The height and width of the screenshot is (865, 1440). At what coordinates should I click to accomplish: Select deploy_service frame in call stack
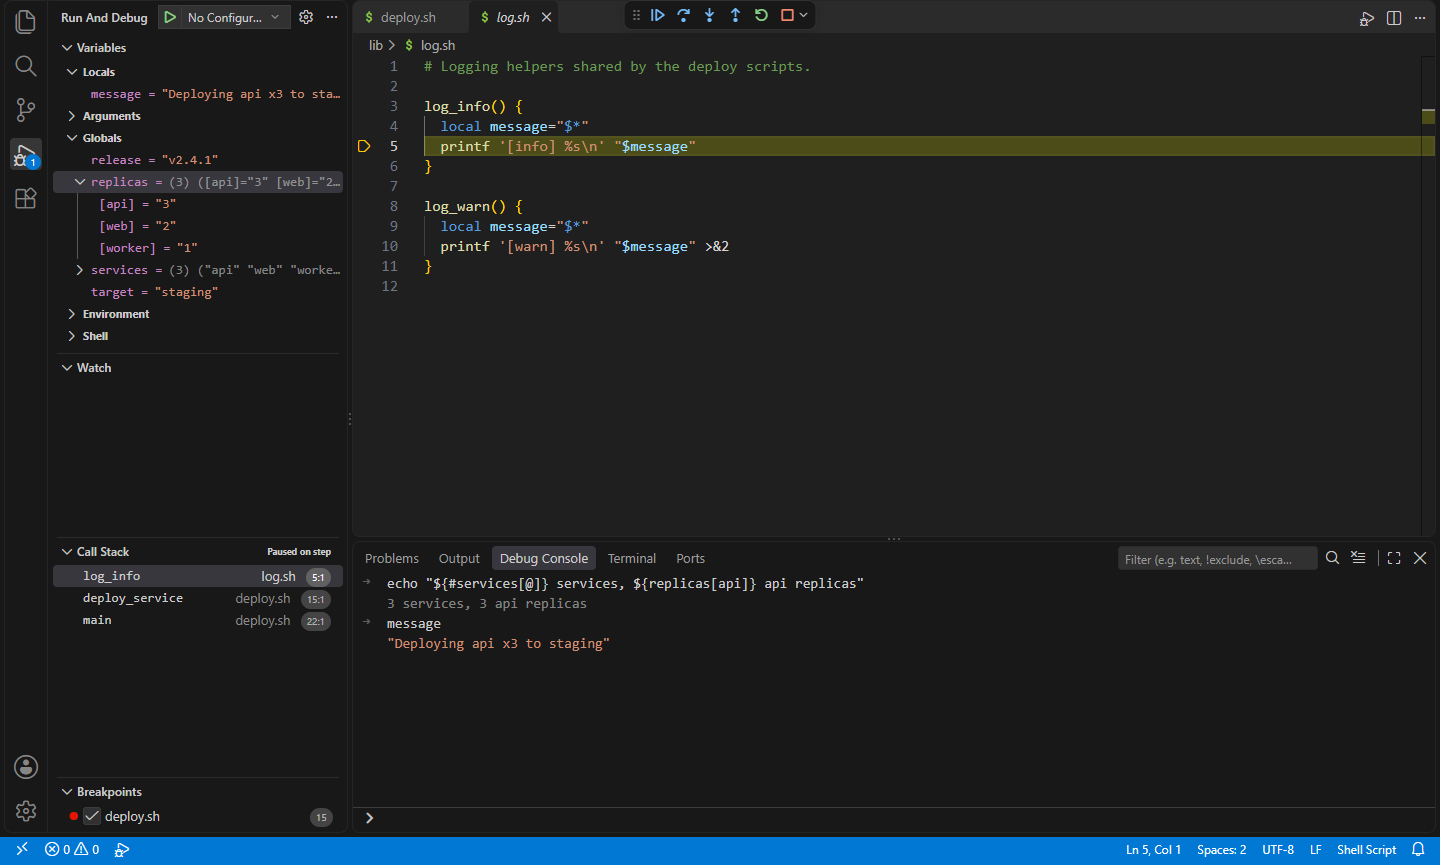[198, 598]
